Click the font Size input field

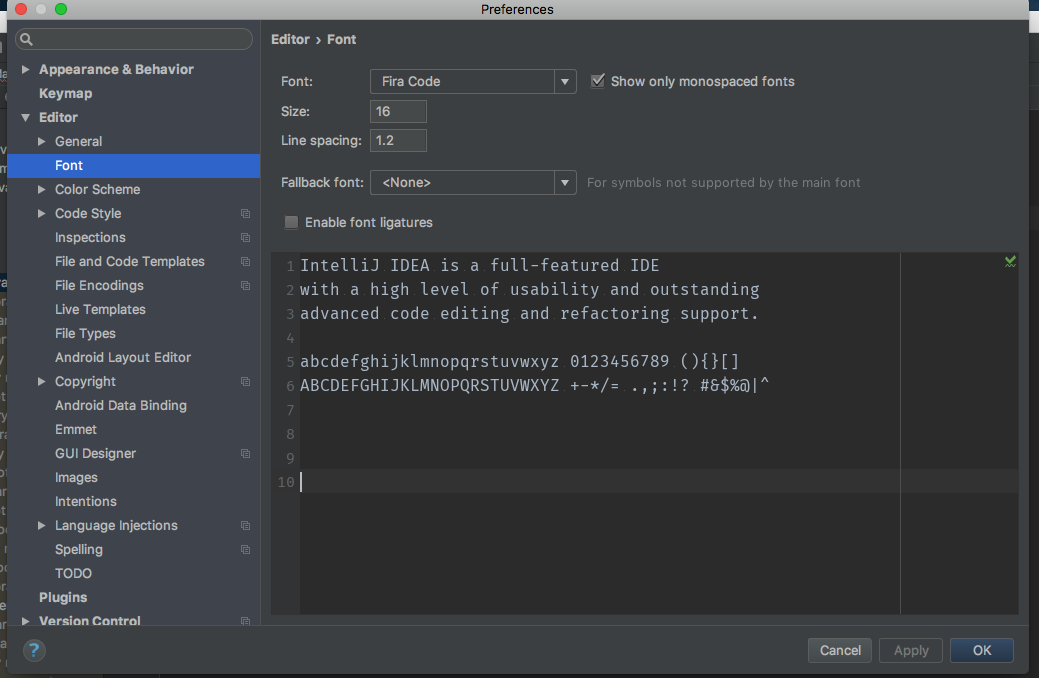(398, 111)
